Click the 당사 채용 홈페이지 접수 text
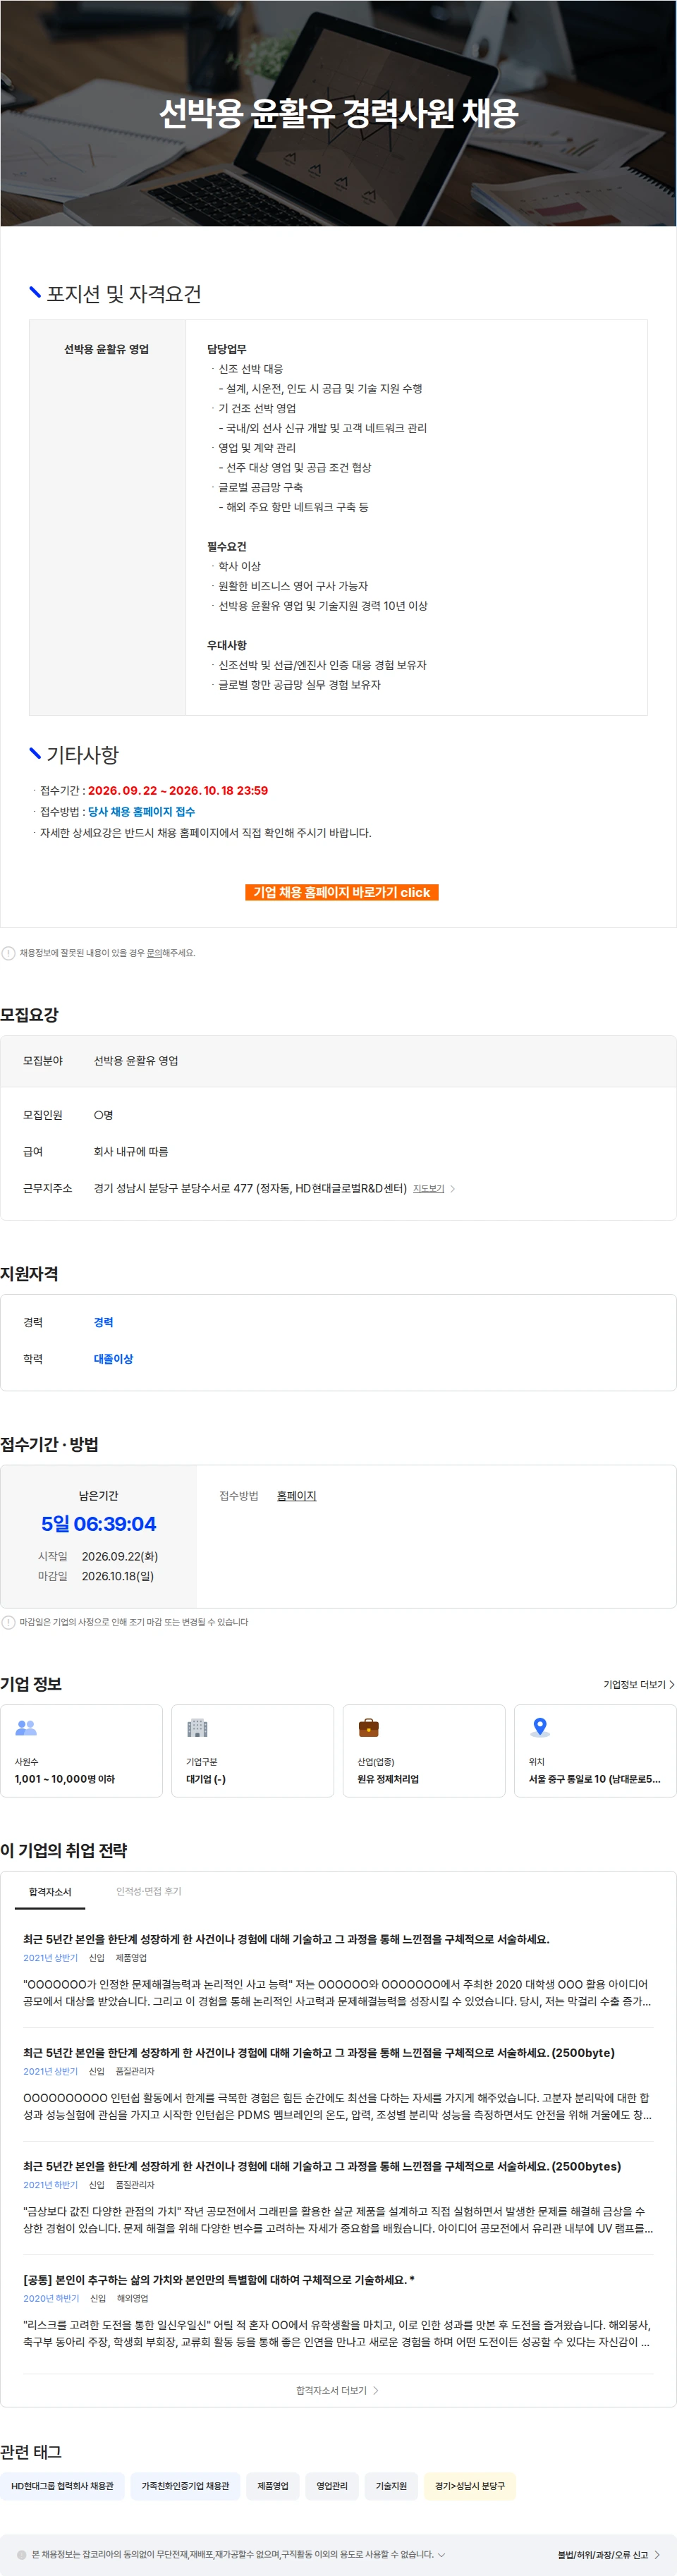677x2576 pixels. (141, 811)
